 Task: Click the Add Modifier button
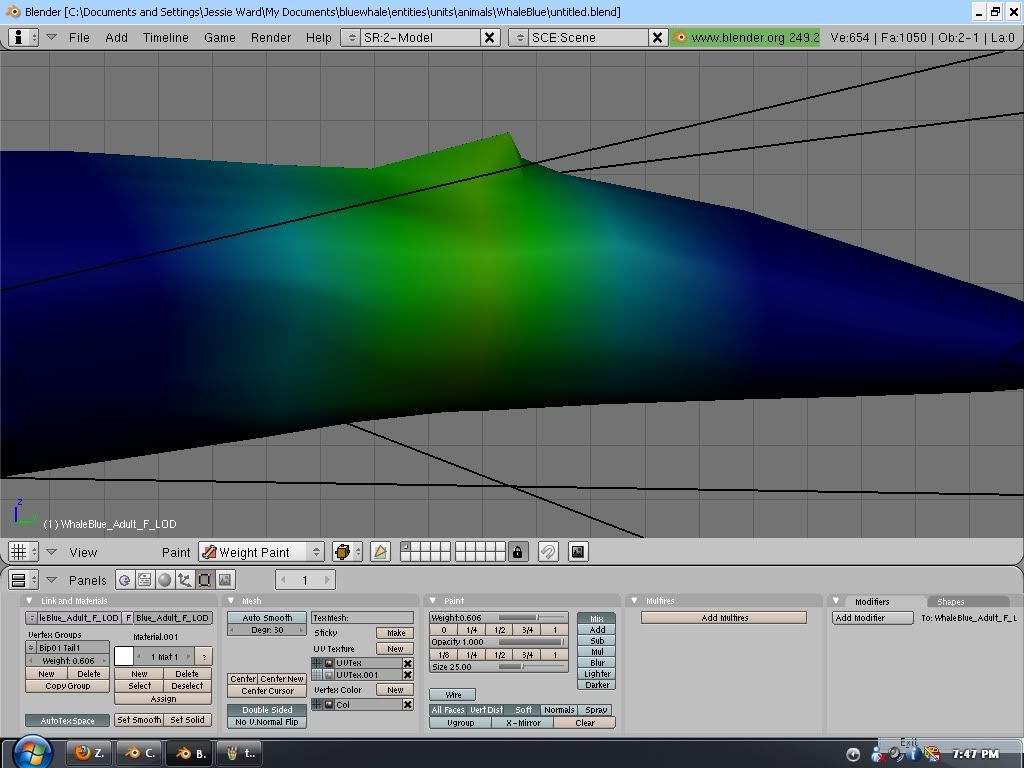873,618
